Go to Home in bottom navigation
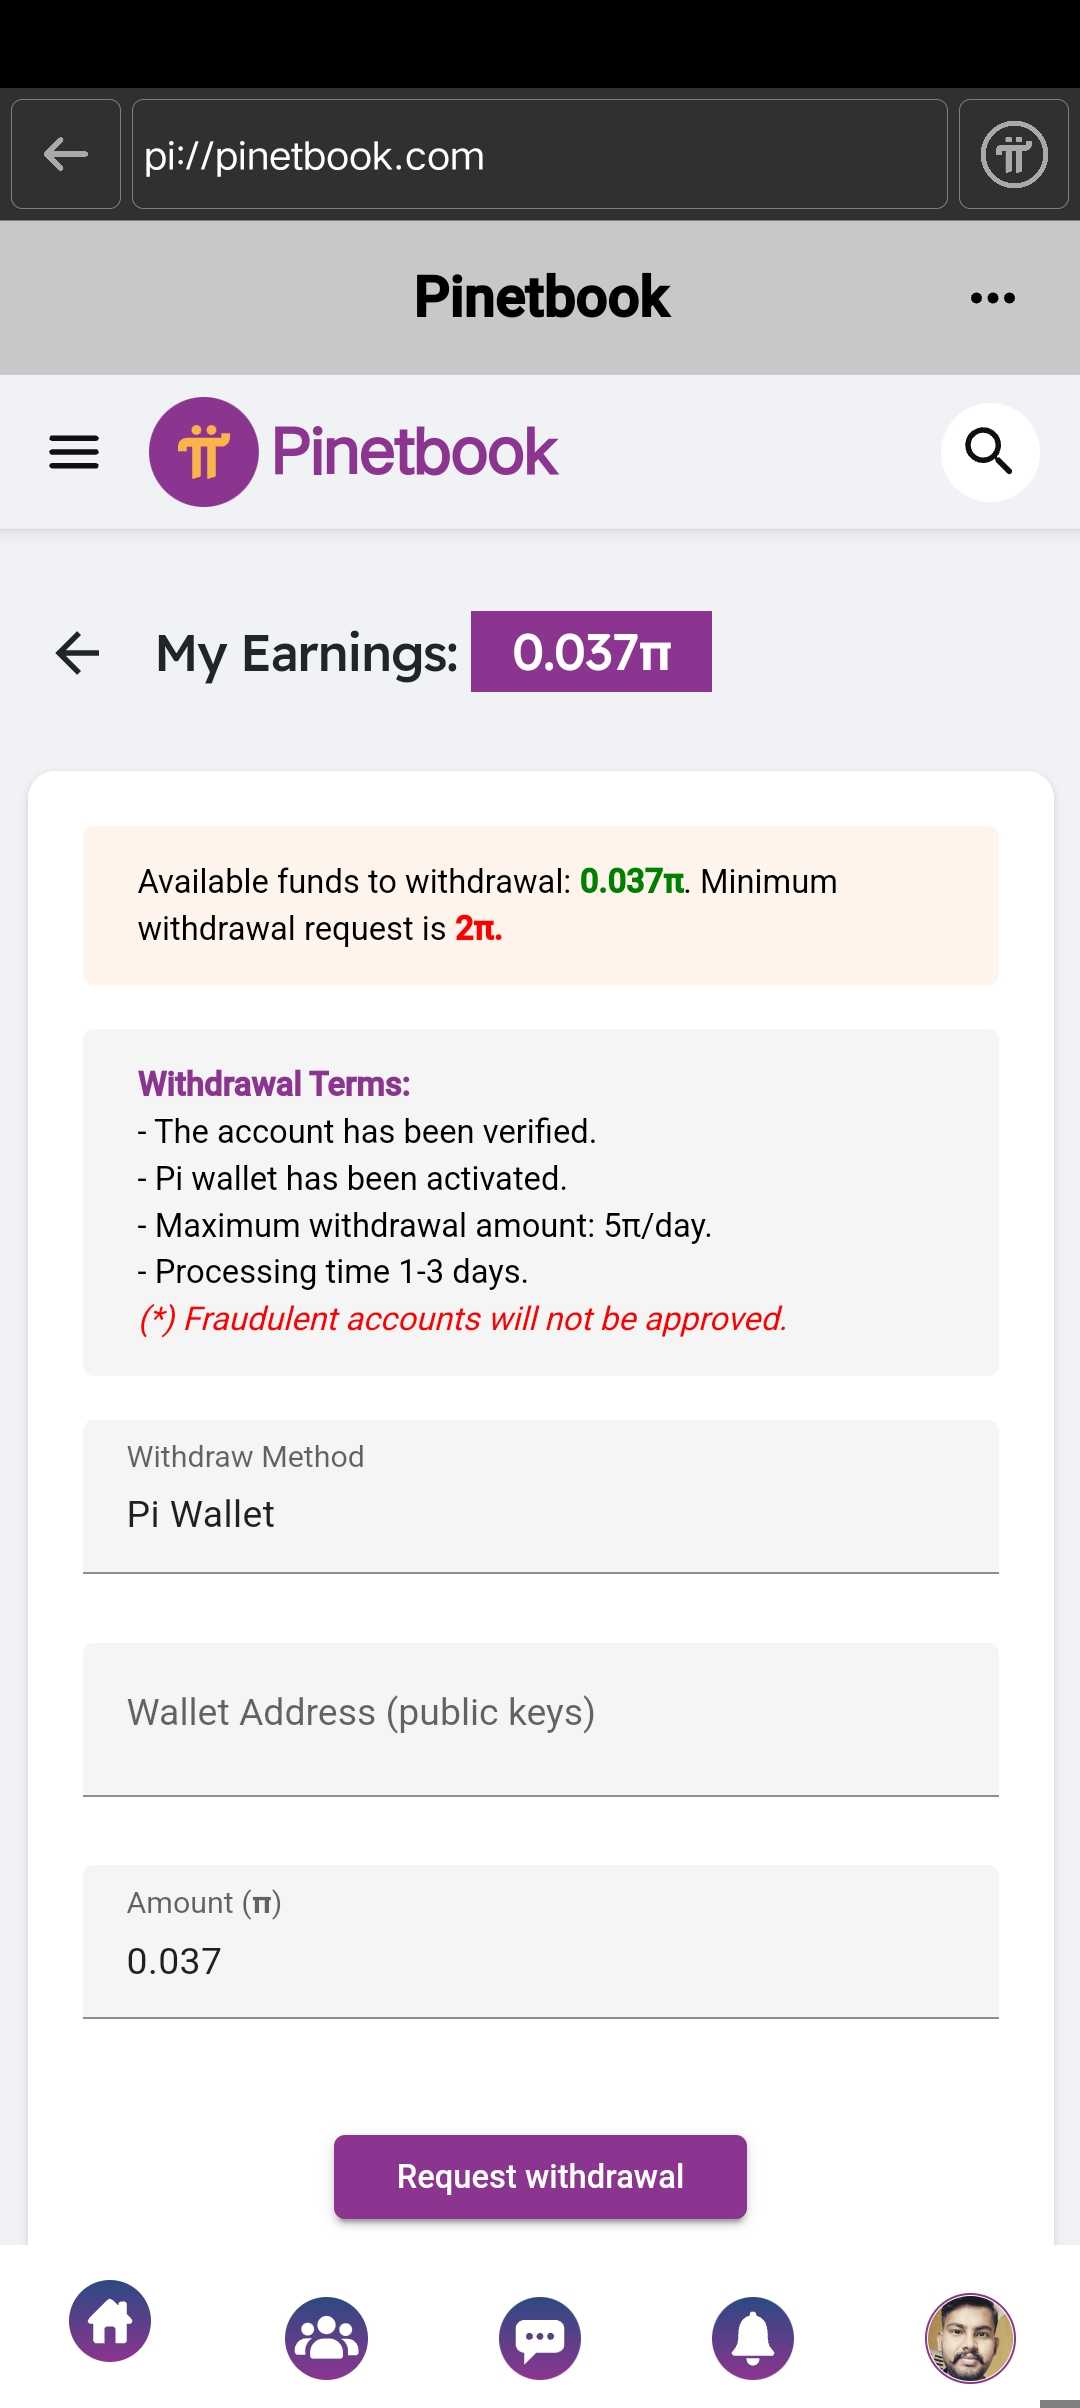The width and height of the screenshot is (1080, 2408). pos(110,2321)
